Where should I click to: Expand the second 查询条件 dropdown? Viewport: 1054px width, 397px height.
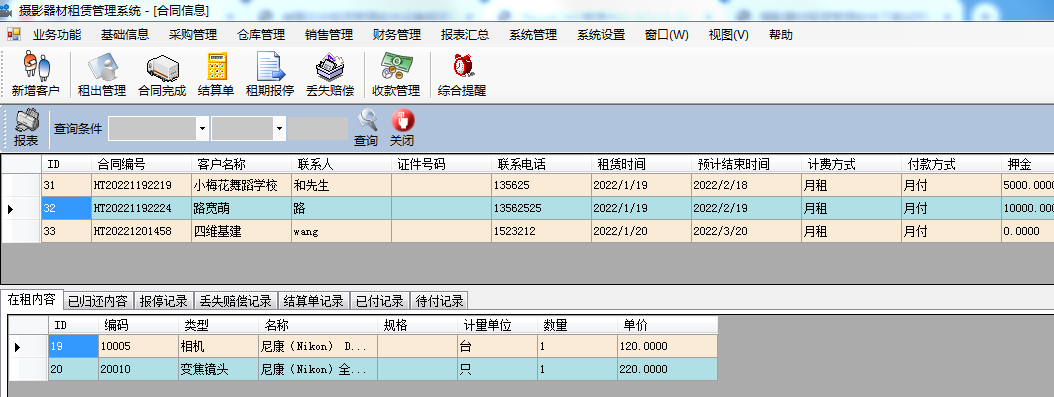(279, 128)
